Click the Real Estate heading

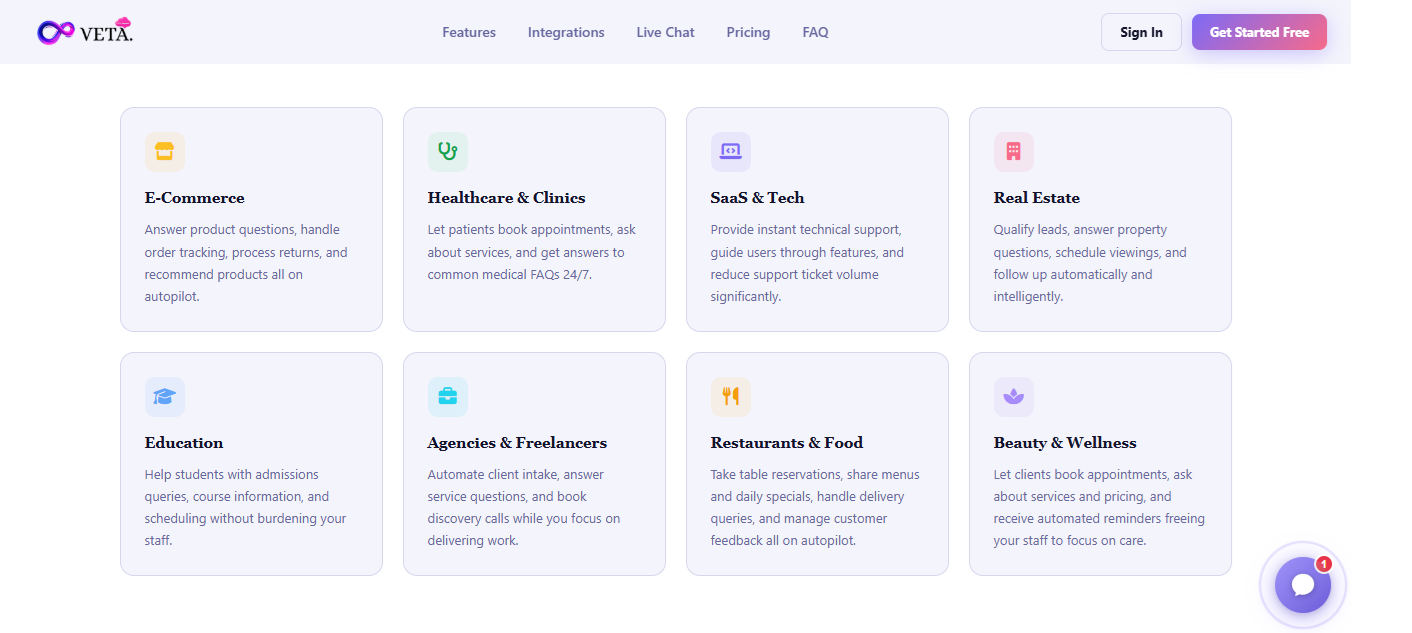coord(1037,198)
